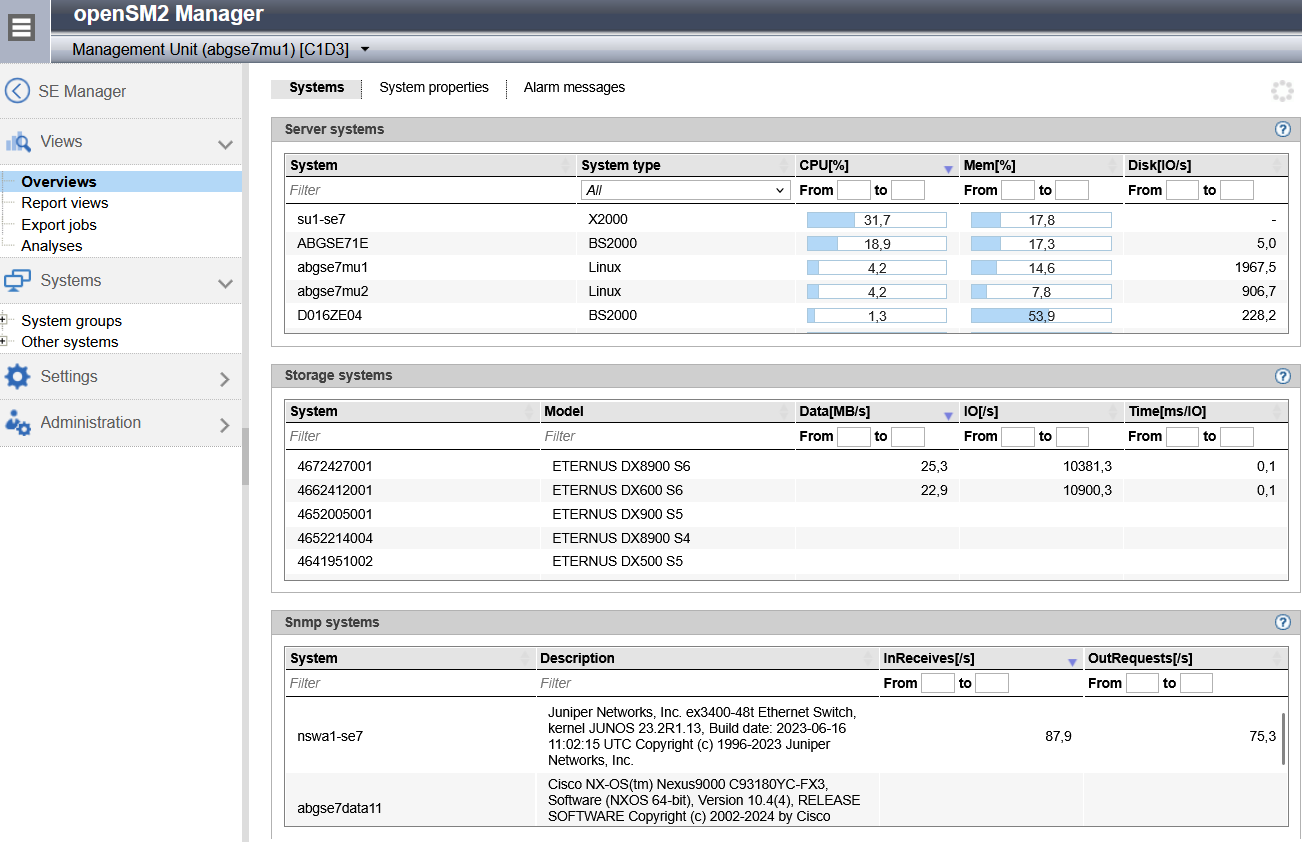Screen dimensions: 1302x842
Task: Click the Settings gear icon in sidebar
Action: tap(17, 377)
